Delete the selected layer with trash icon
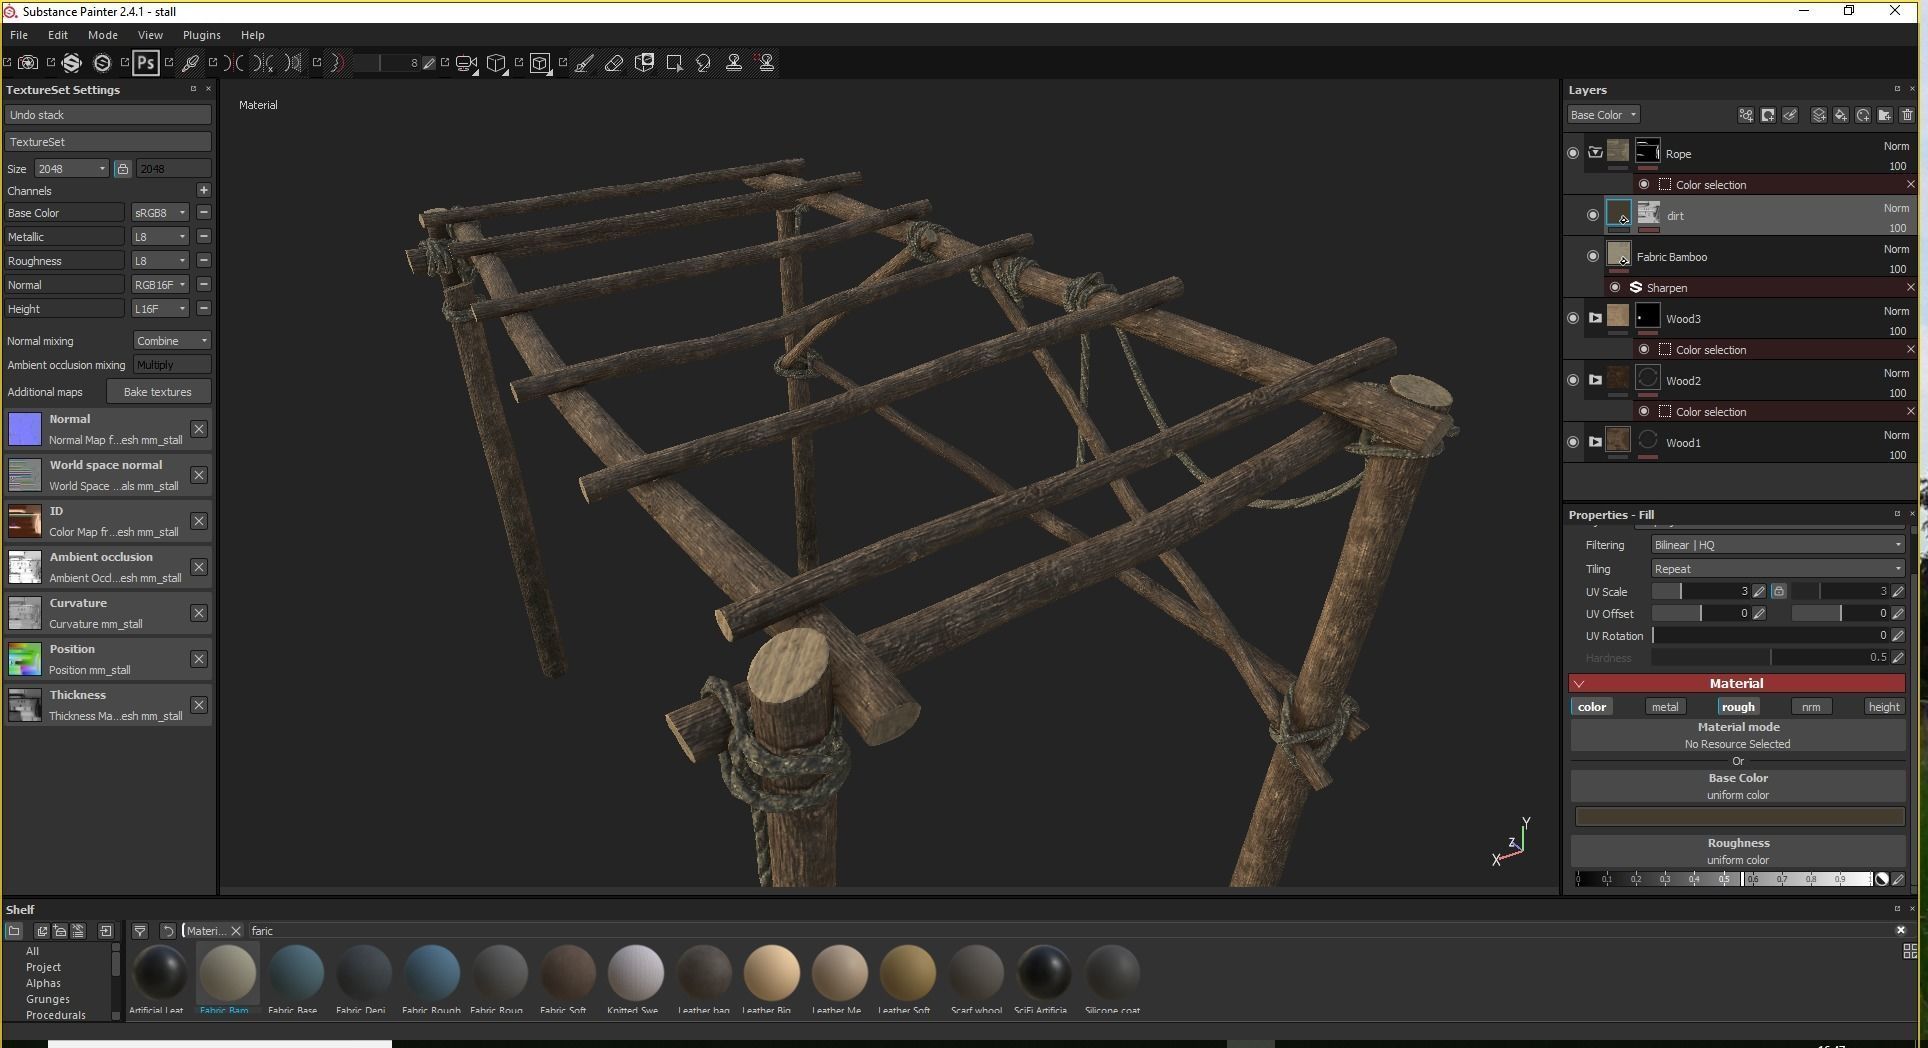 click(1907, 115)
